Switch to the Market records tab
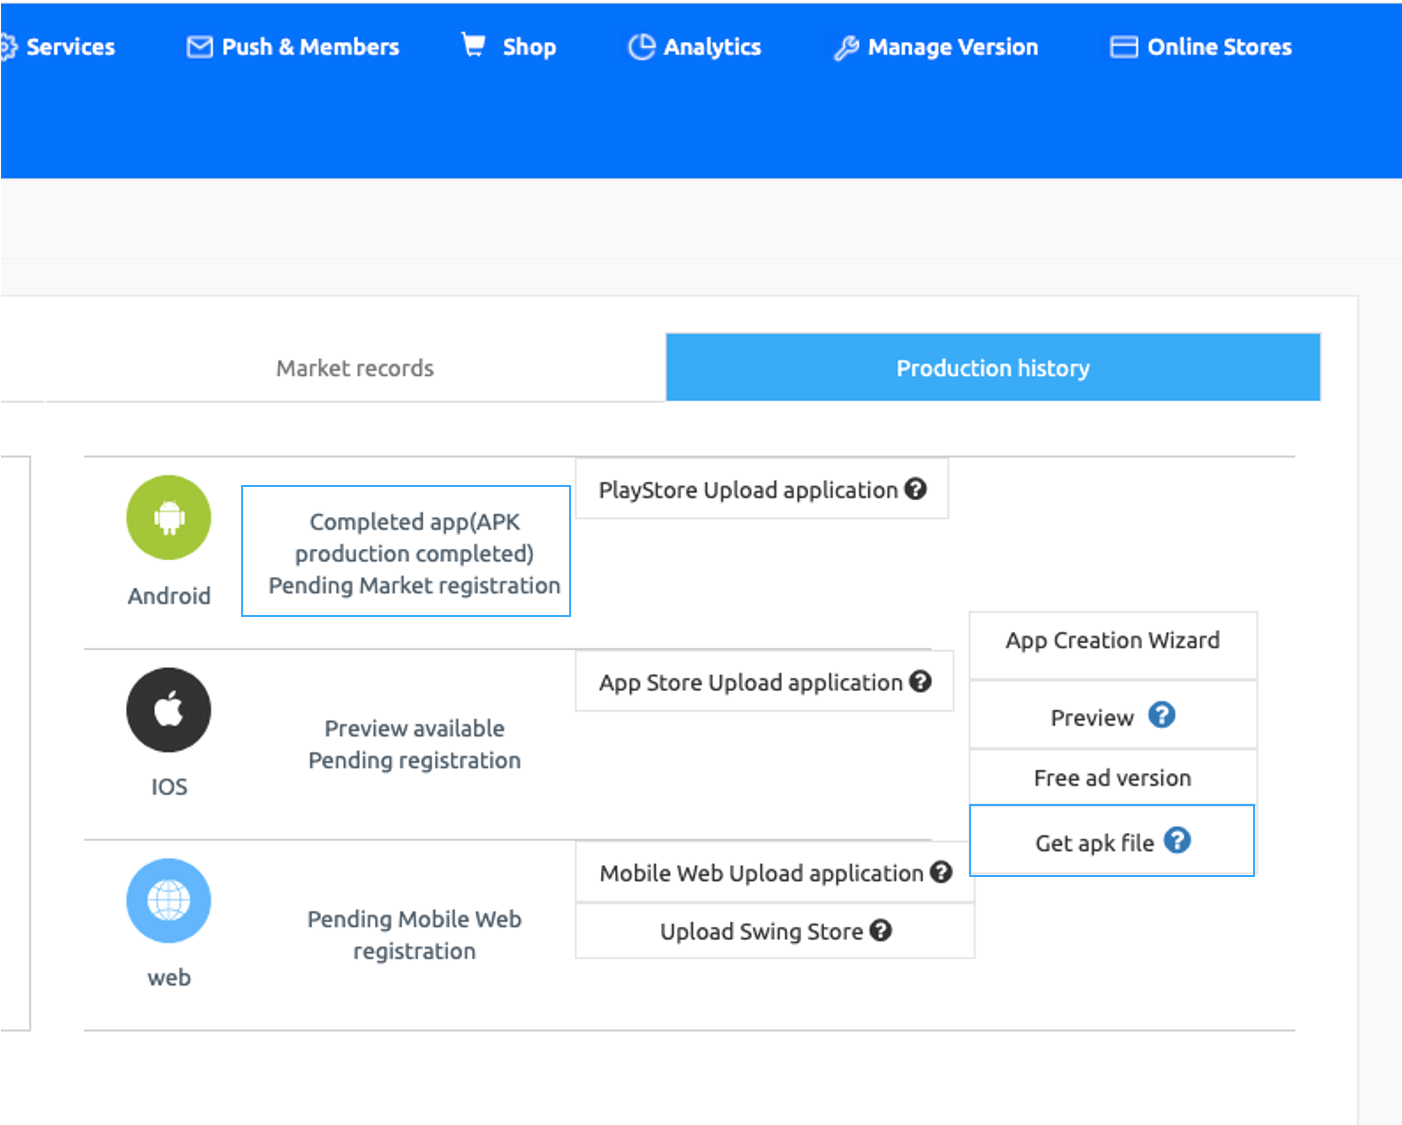This screenshot has height=1125, width=1402. (x=355, y=368)
